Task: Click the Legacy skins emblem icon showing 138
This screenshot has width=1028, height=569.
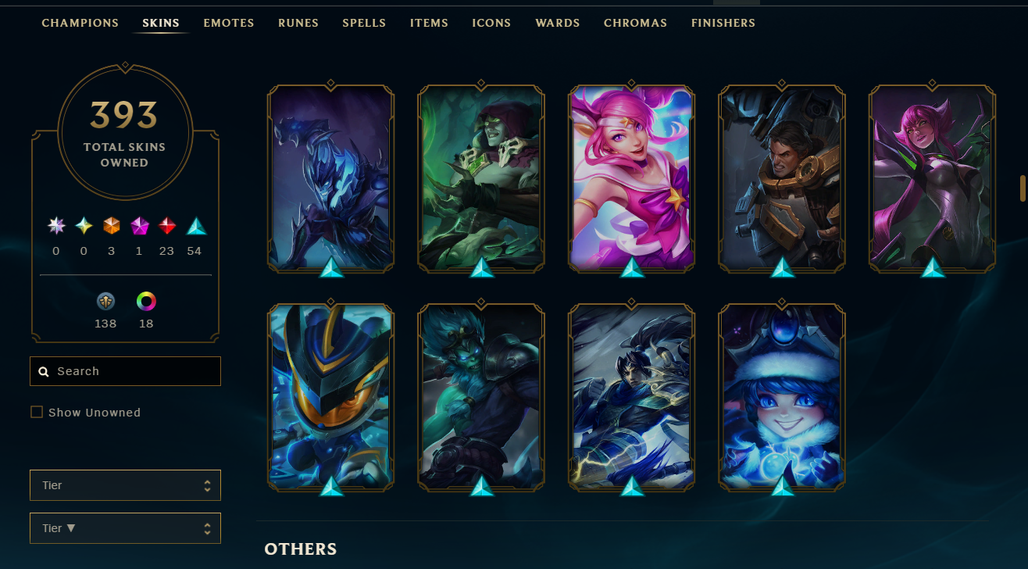Action: [x=106, y=301]
